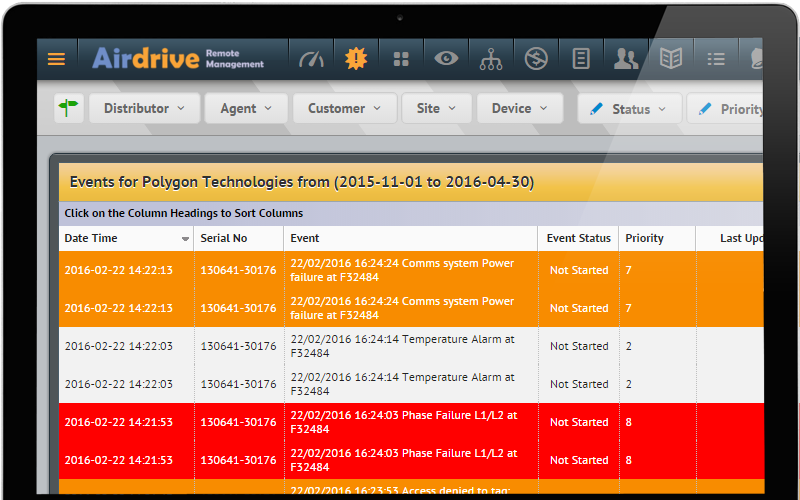Click the Access denied to tag event

(x=411, y=487)
